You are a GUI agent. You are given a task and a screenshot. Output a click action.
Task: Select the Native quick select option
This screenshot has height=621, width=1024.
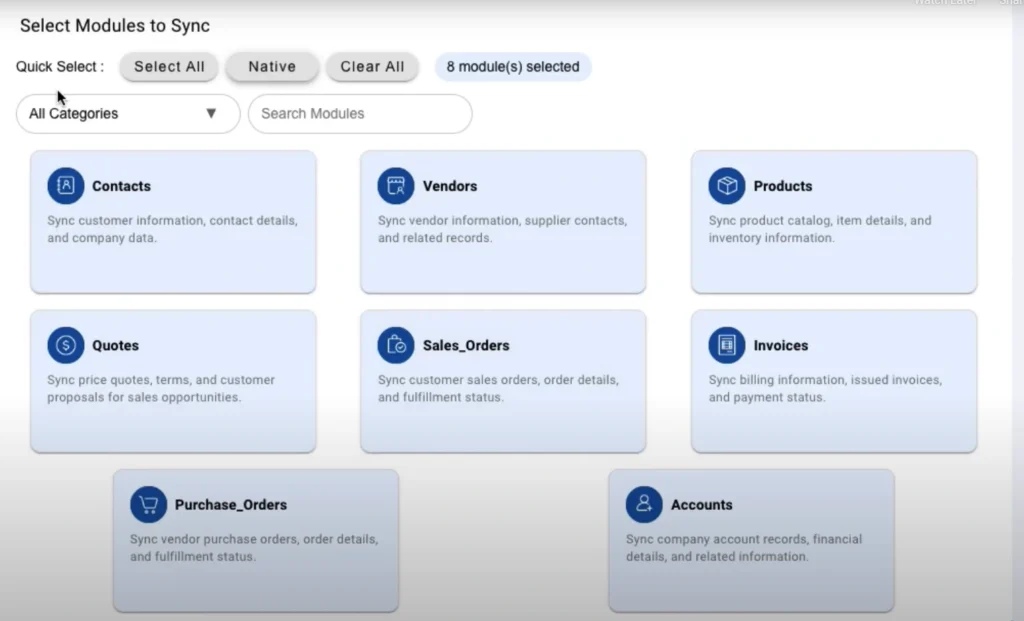click(272, 67)
